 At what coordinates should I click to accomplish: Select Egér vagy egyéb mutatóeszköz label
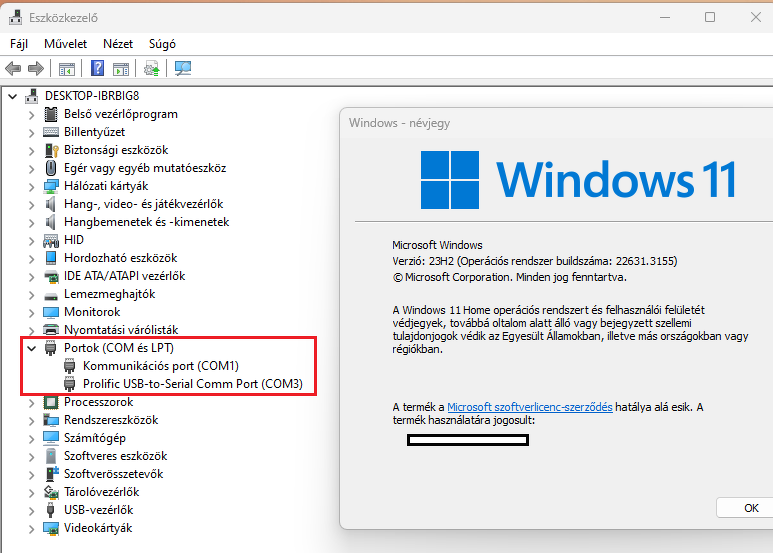coord(145,168)
